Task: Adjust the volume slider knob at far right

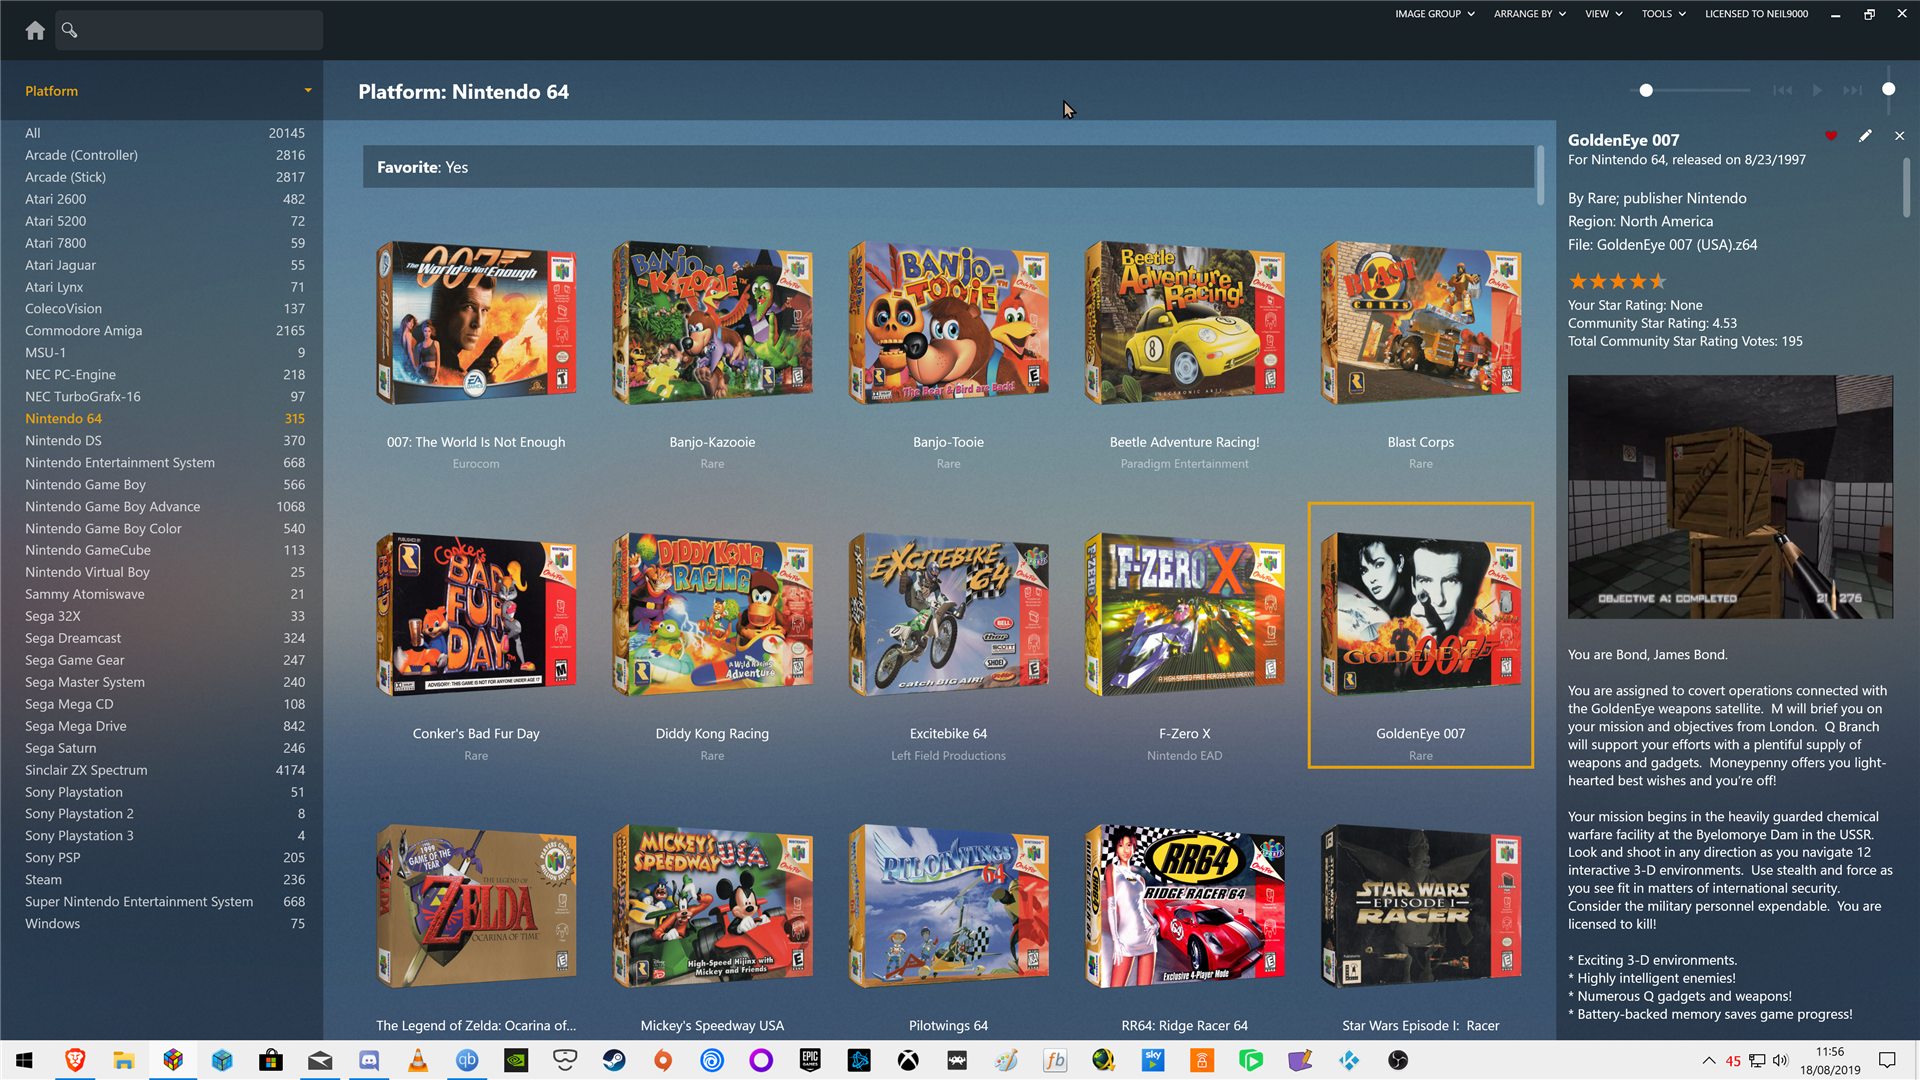Action: click(1888, 89)
